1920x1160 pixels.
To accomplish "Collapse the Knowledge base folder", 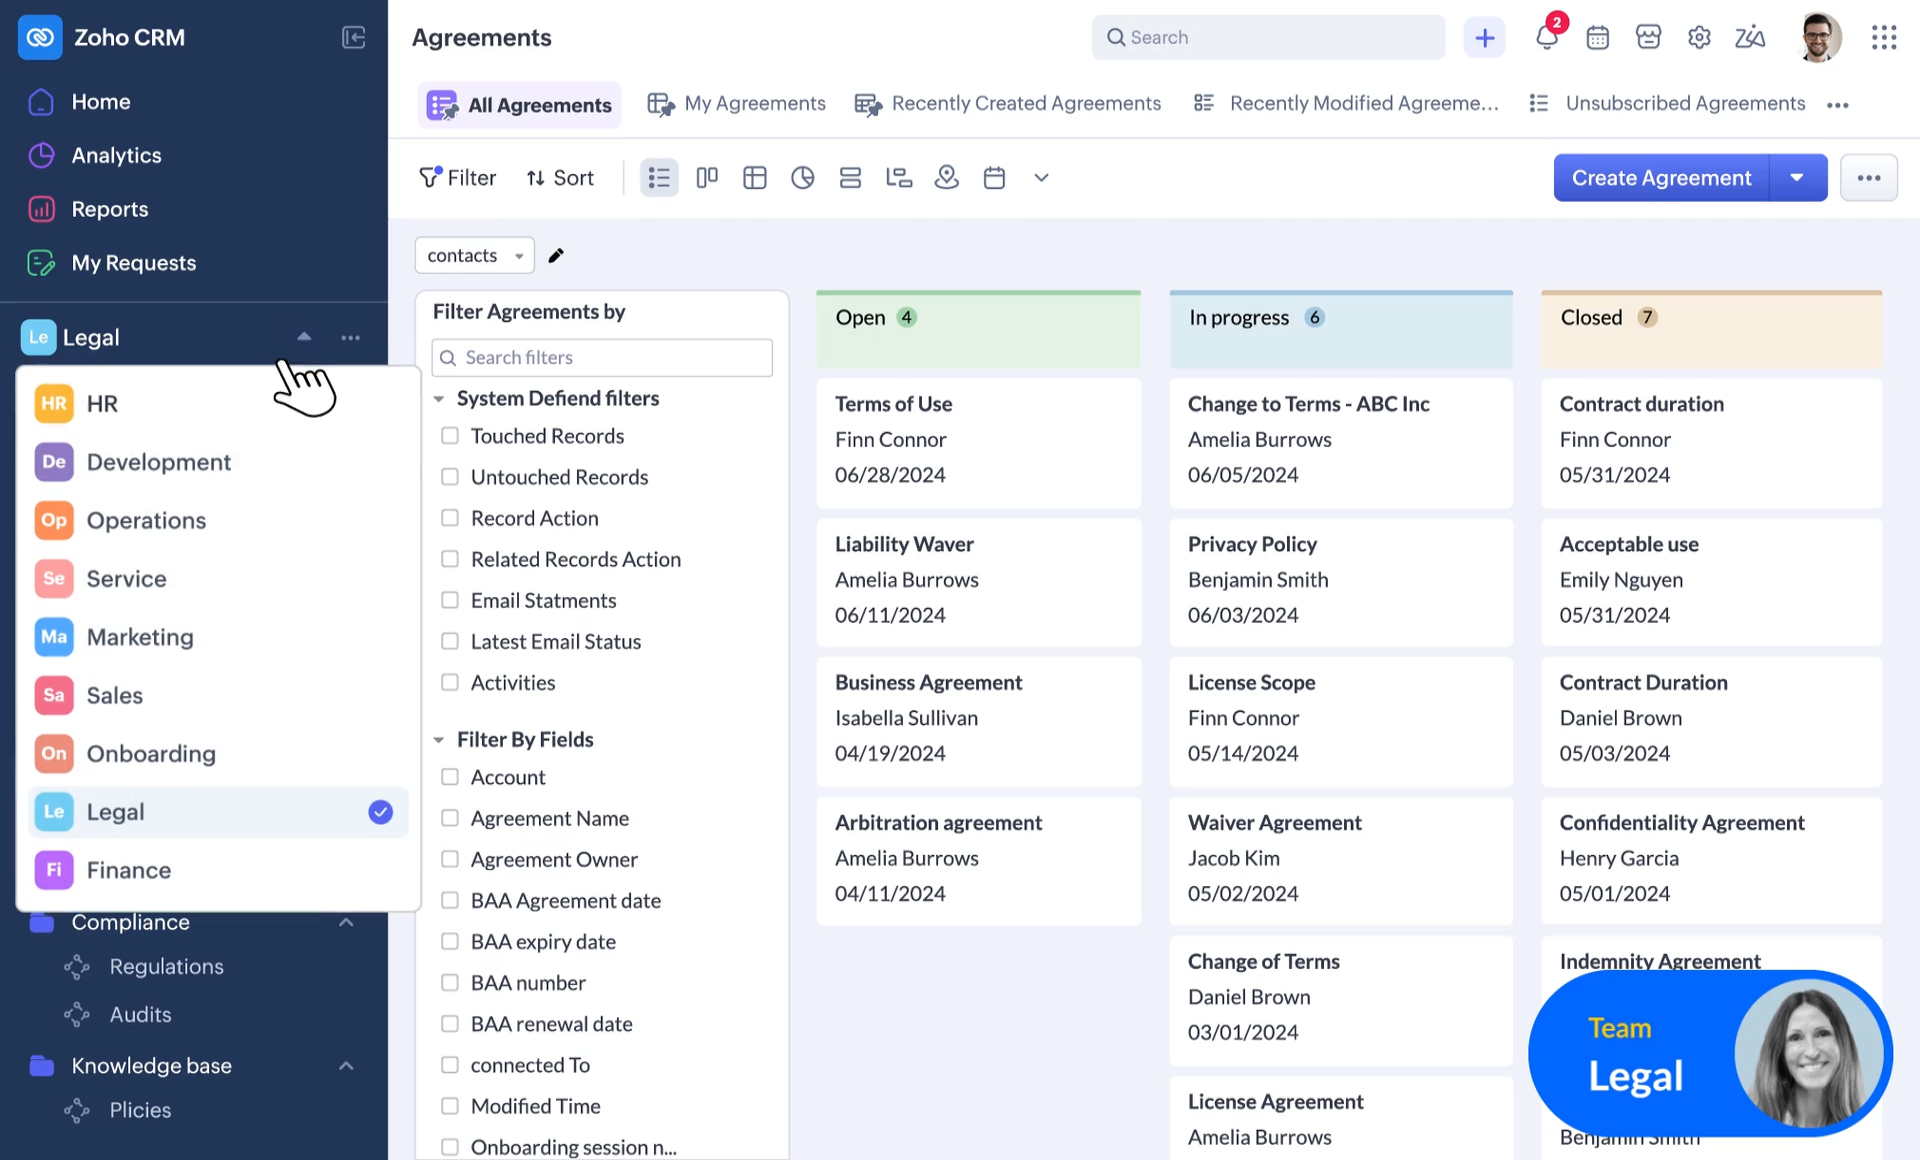I will click(x=346, y=1066).
